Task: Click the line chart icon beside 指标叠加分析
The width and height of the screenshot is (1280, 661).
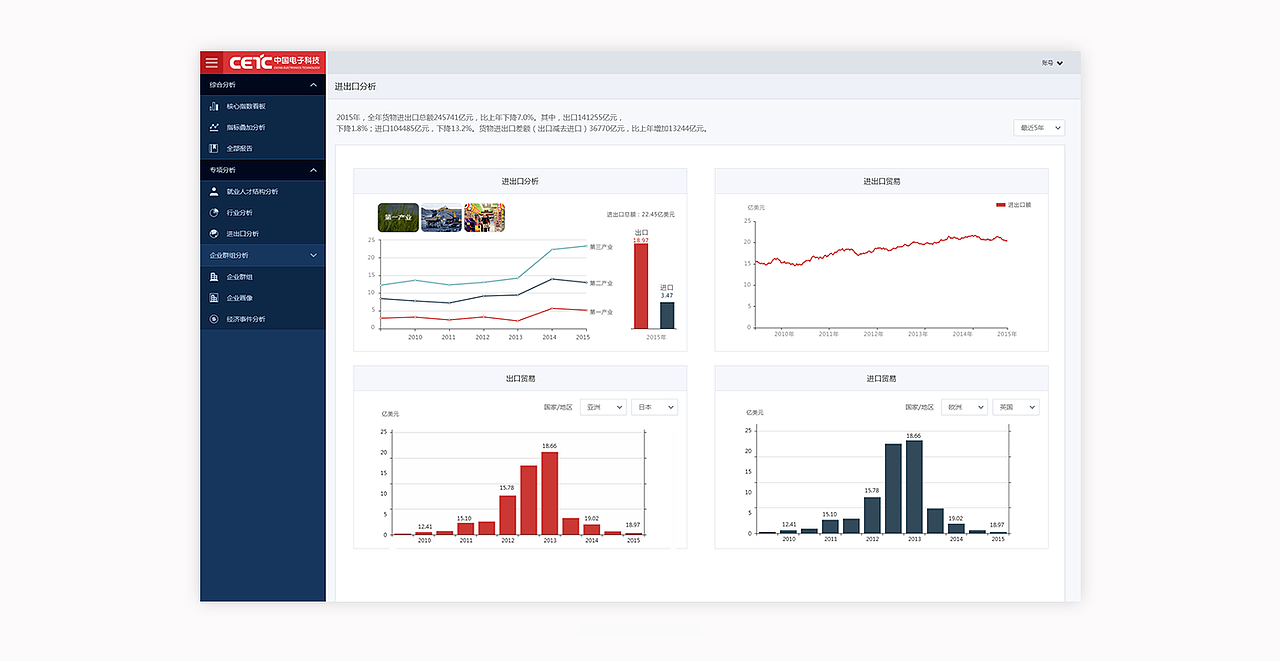Action: pos(214,127)
